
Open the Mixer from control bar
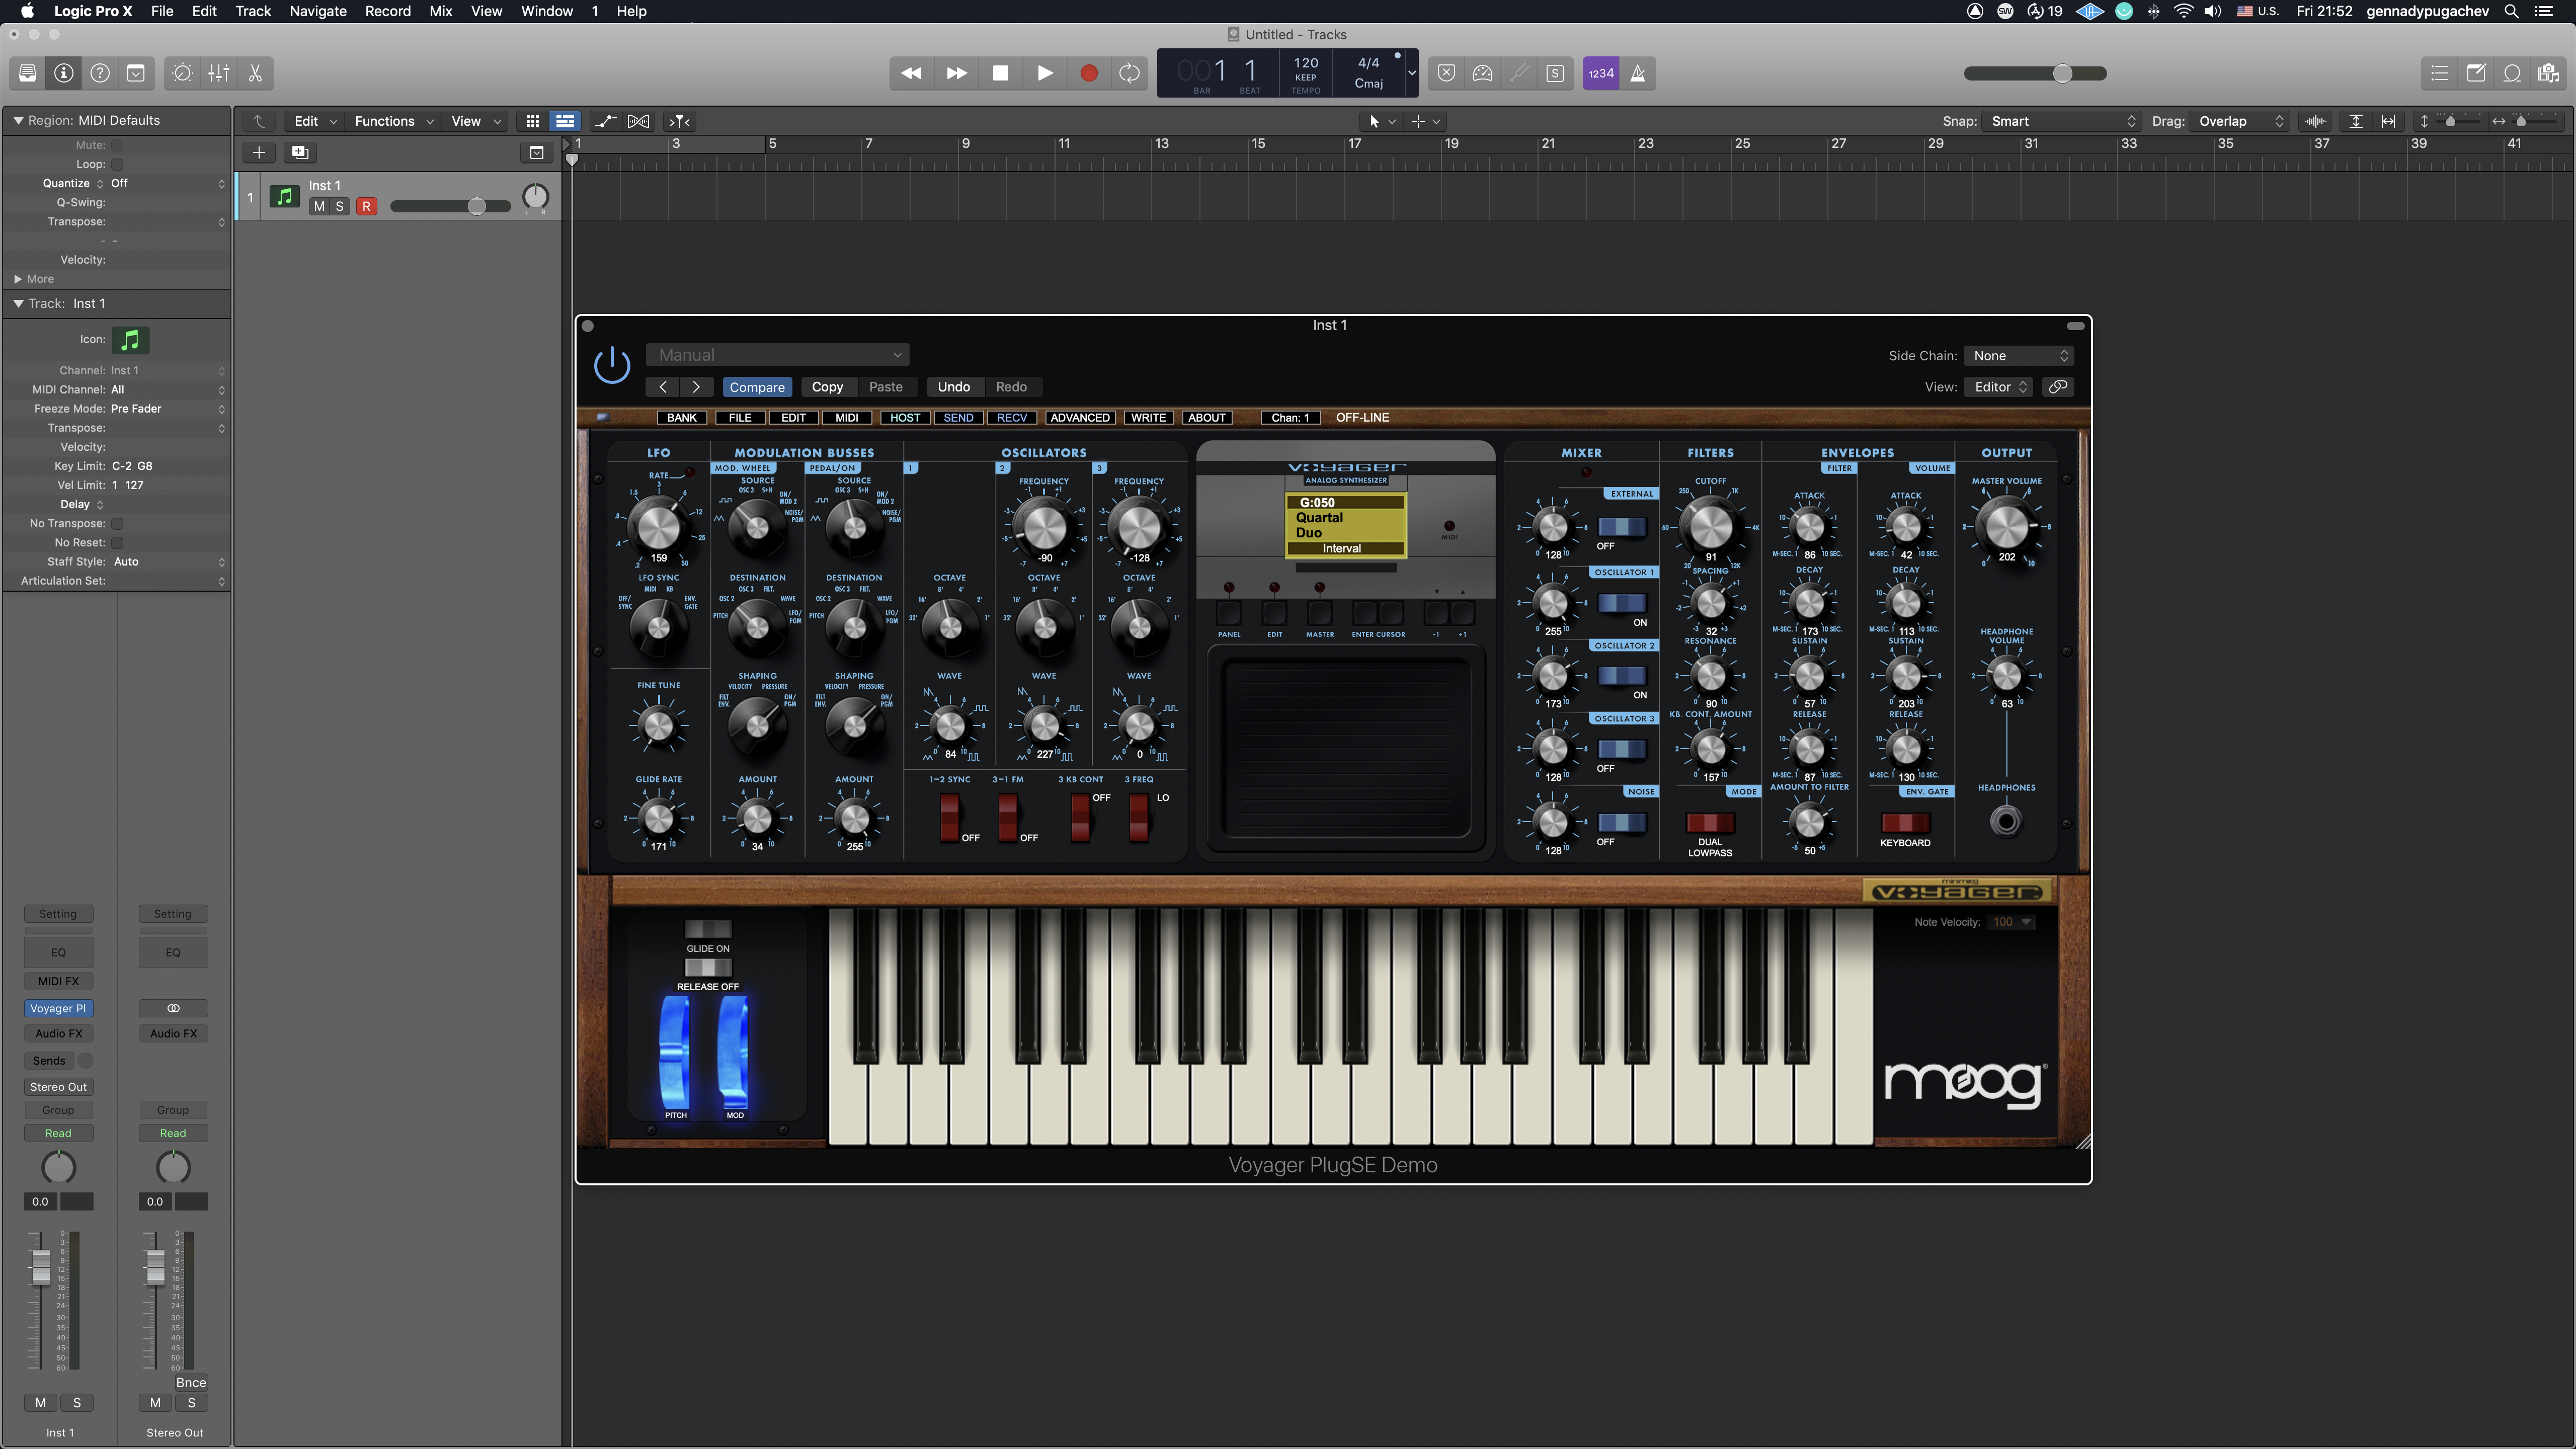(x=219, y=73)
